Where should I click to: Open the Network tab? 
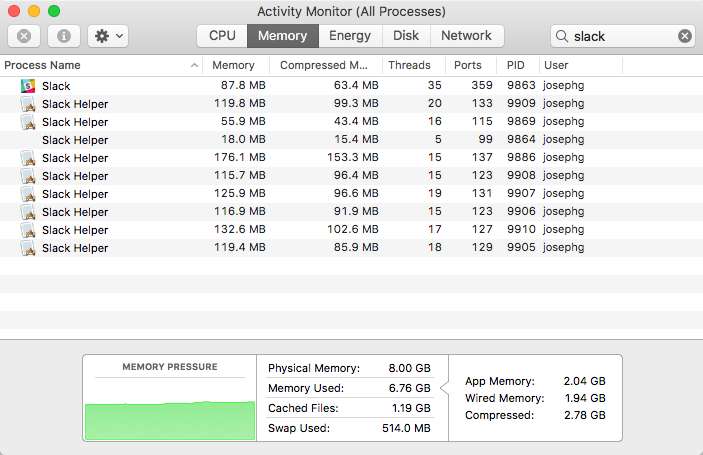[x=466, y=36]
